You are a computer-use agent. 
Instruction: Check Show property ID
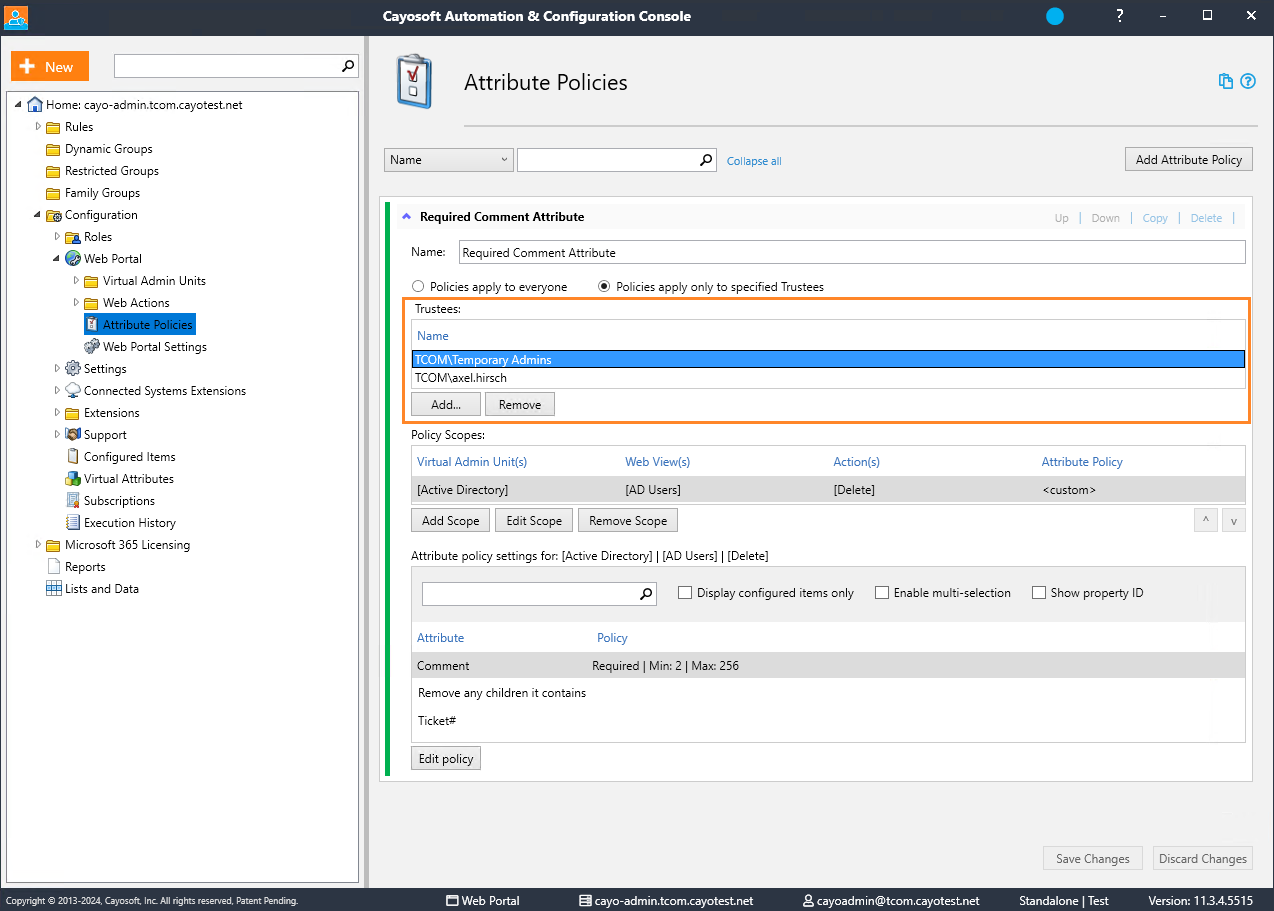pyautogui.click(x=1039, y=593)
